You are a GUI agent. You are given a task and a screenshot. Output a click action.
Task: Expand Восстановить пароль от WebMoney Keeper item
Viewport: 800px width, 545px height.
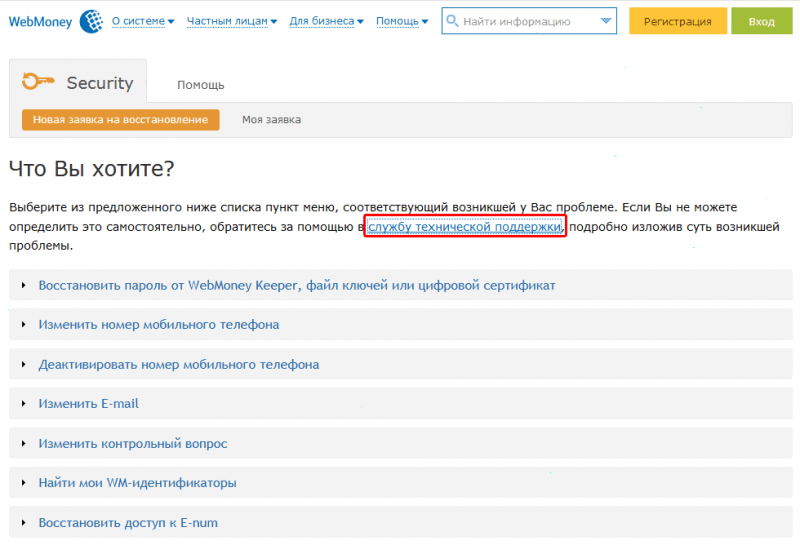click(401, 285)
